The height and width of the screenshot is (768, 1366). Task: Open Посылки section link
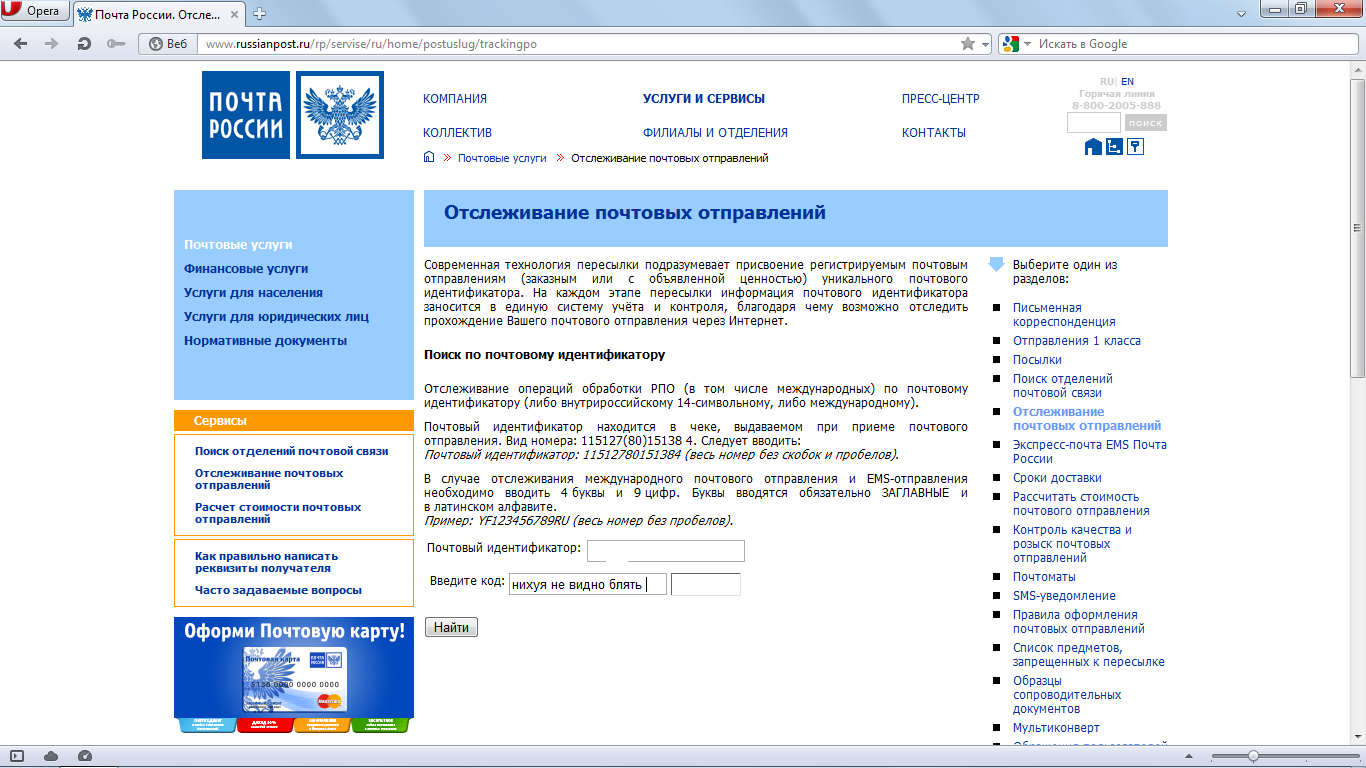click(1037, 360)
